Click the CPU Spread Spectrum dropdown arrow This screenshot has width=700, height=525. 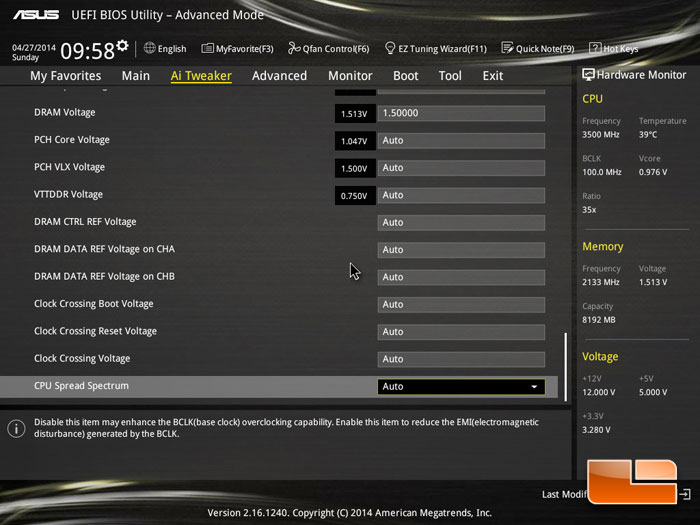[534, 387]
